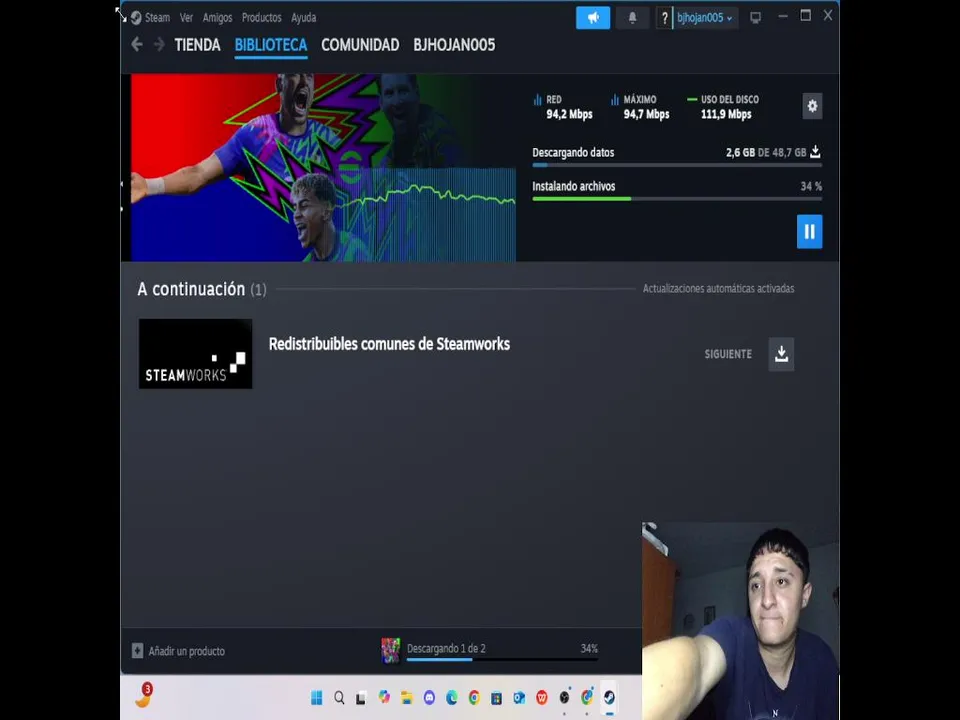Screen dimensions: 960x720
Task: Click the SIGUIENTE label
Action: [x=728, y=354]
